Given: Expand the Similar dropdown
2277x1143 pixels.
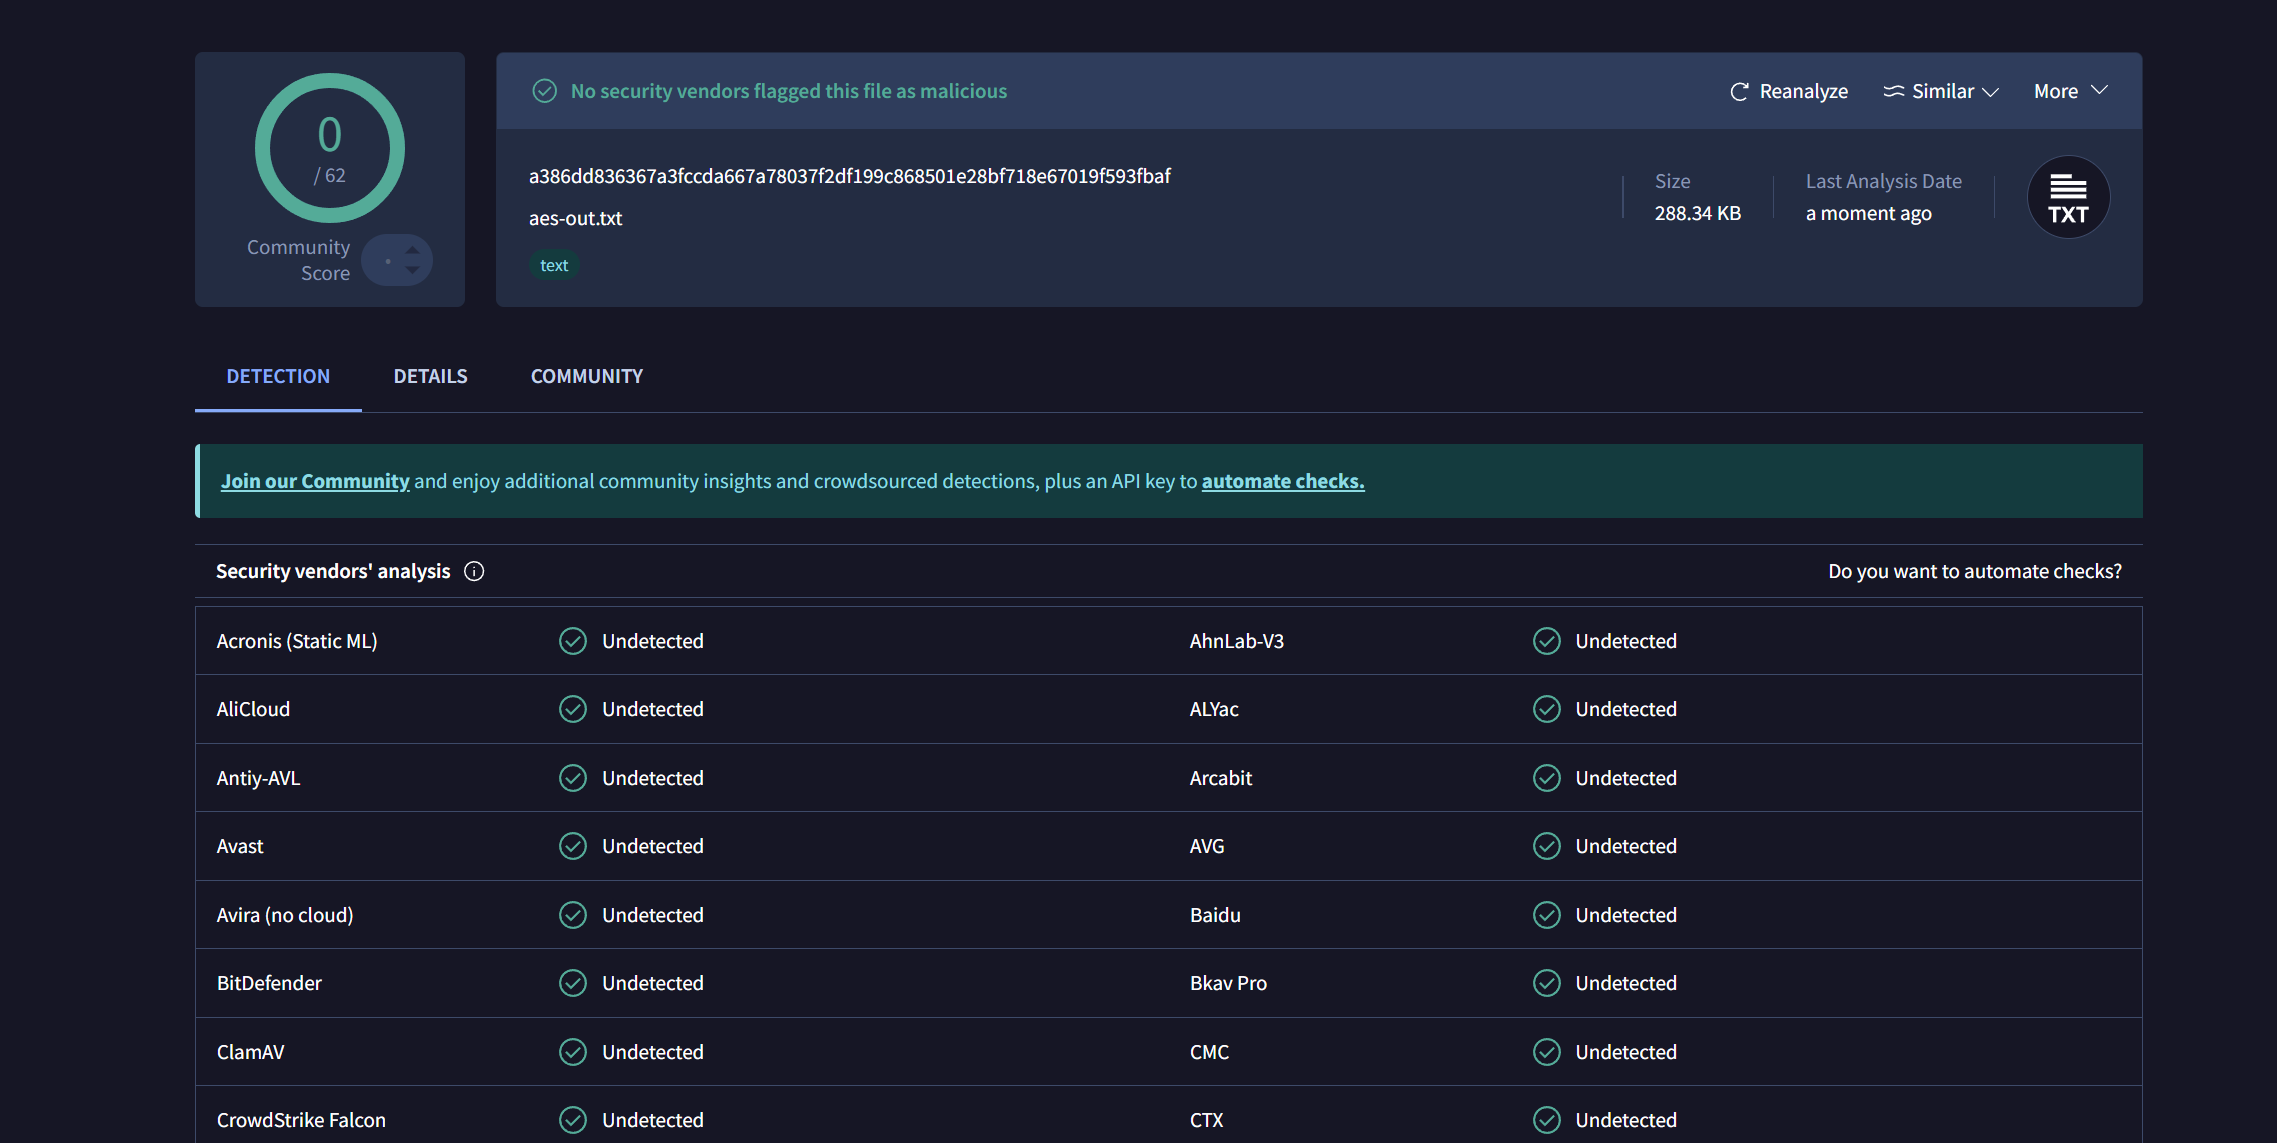Looking at the screenshot, I should [1990, 91].
